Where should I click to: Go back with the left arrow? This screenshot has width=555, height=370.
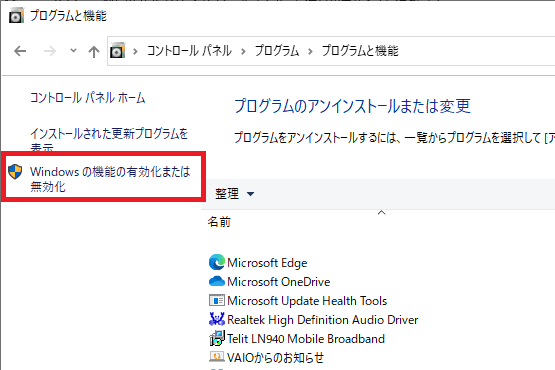click(20, 51)
